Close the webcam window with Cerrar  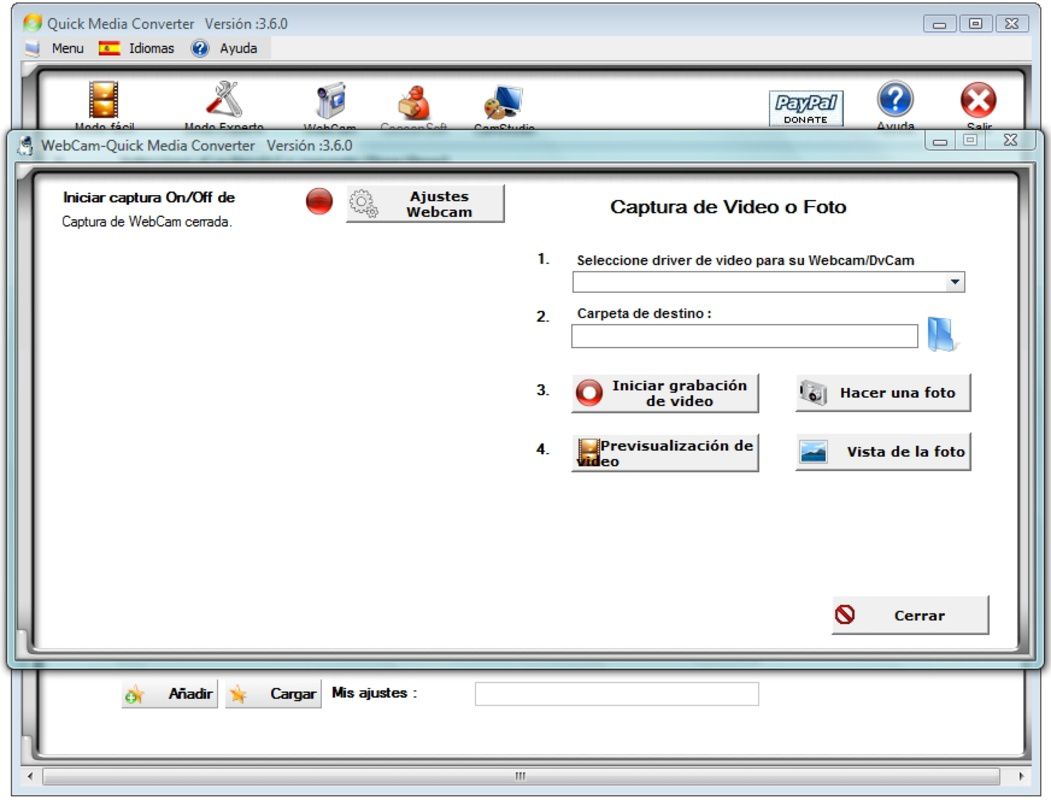point(908,615)
